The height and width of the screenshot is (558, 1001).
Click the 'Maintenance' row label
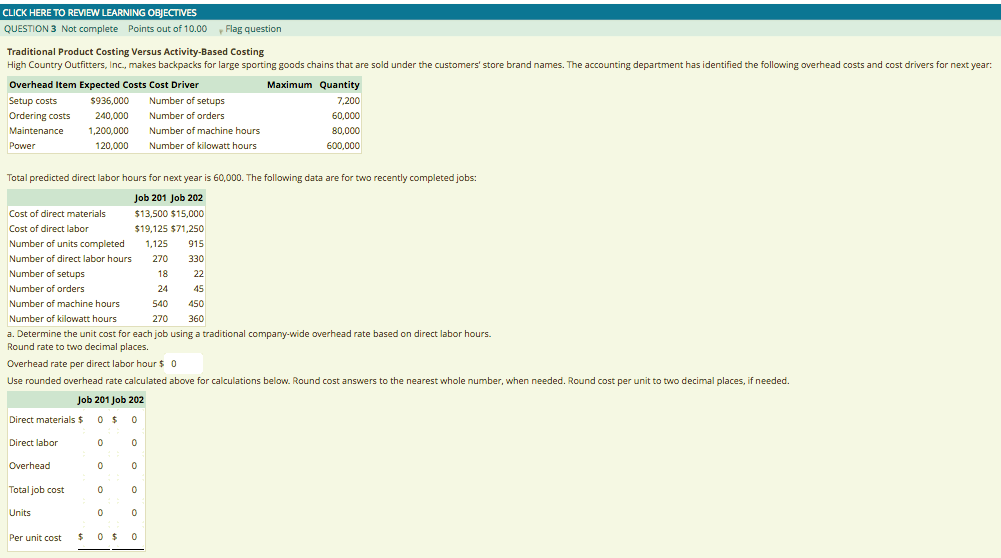(36, 131)
